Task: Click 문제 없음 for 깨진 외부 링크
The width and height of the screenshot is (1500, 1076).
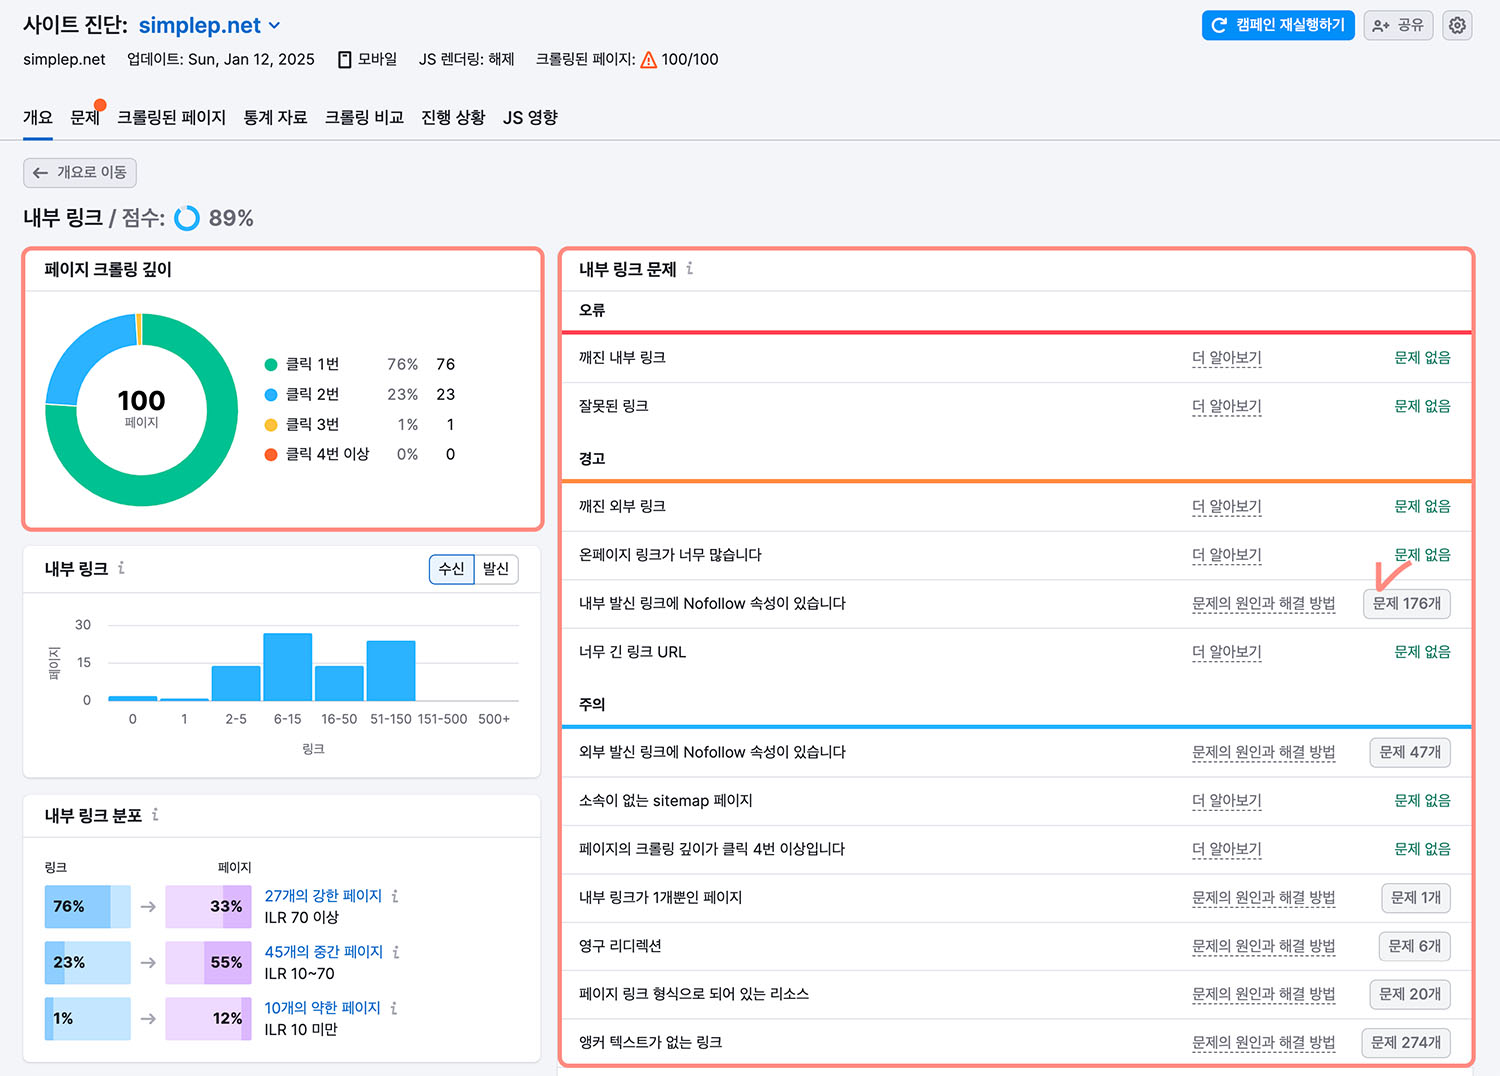Action: tap(1422, 506)
